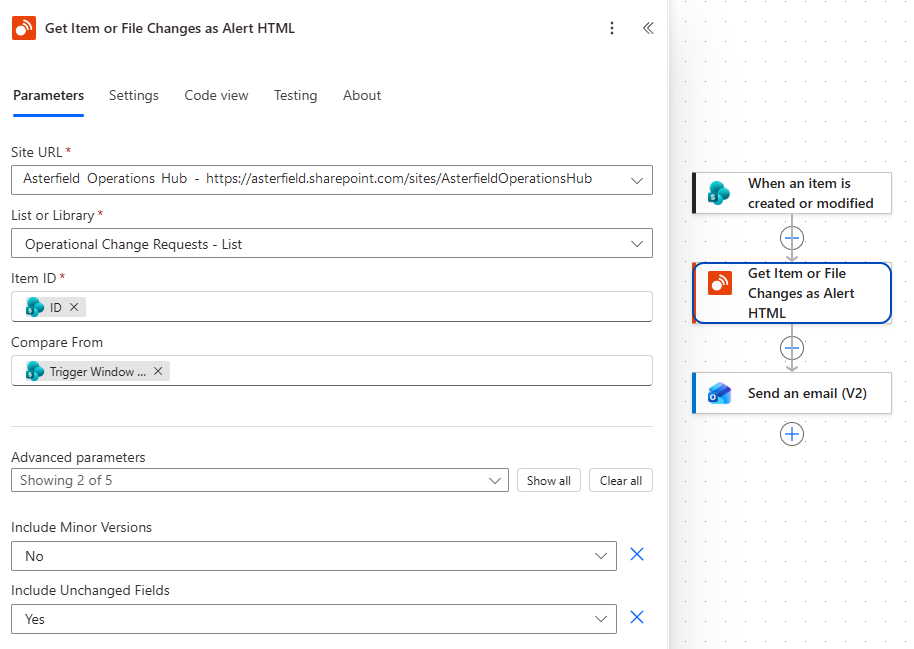This screenshot has width=914, height=649.
Task: Select the Send an email (V2) card
Action: [792, 393]
